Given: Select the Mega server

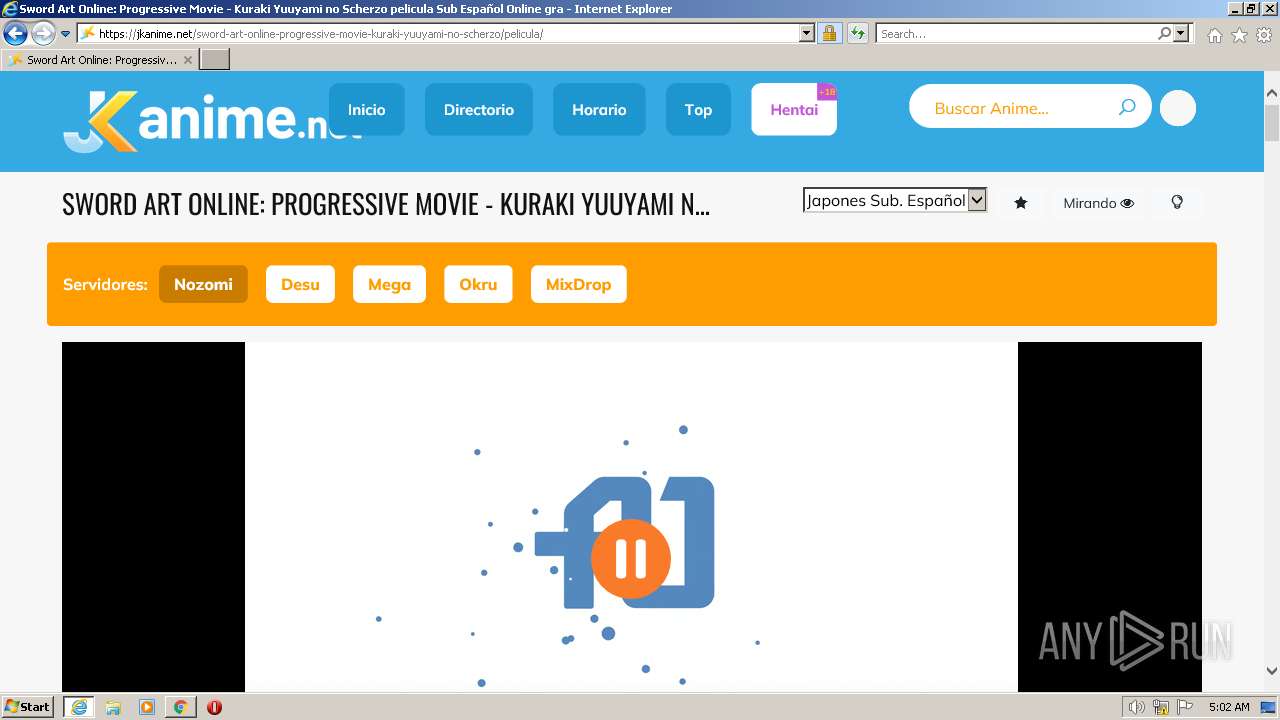Looking at the screenshot, I should pos(389,284).
